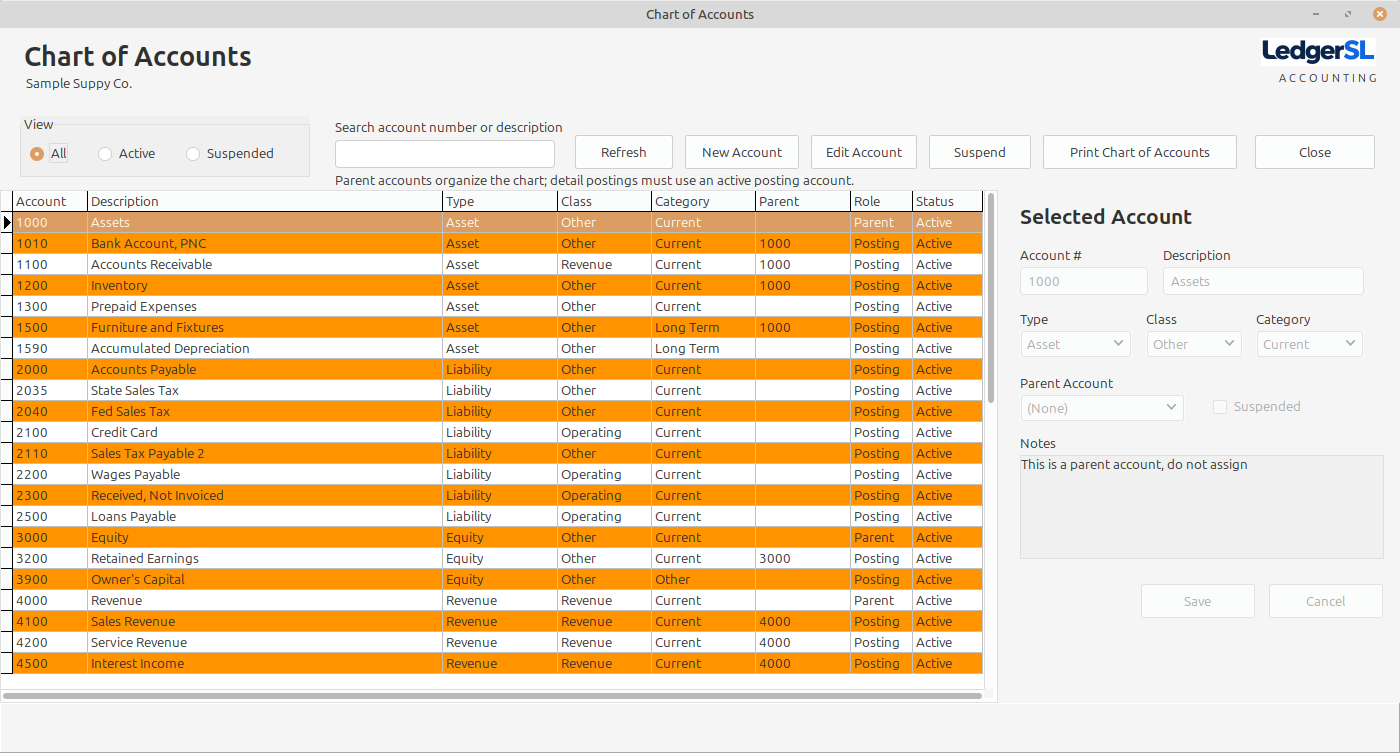
Task: Sort by the Class column header
Action: coord(604,201)
